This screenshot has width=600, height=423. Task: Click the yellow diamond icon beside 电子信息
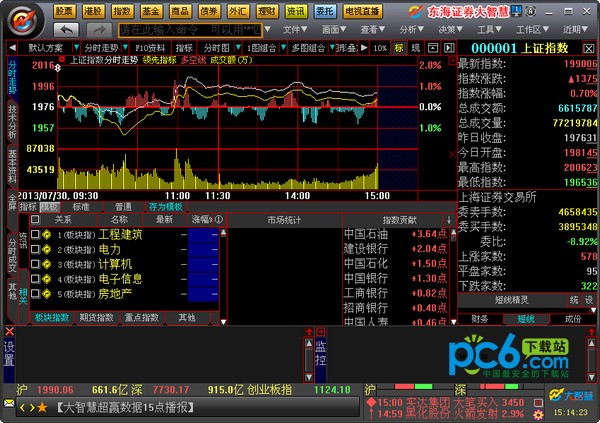(47, 279)
